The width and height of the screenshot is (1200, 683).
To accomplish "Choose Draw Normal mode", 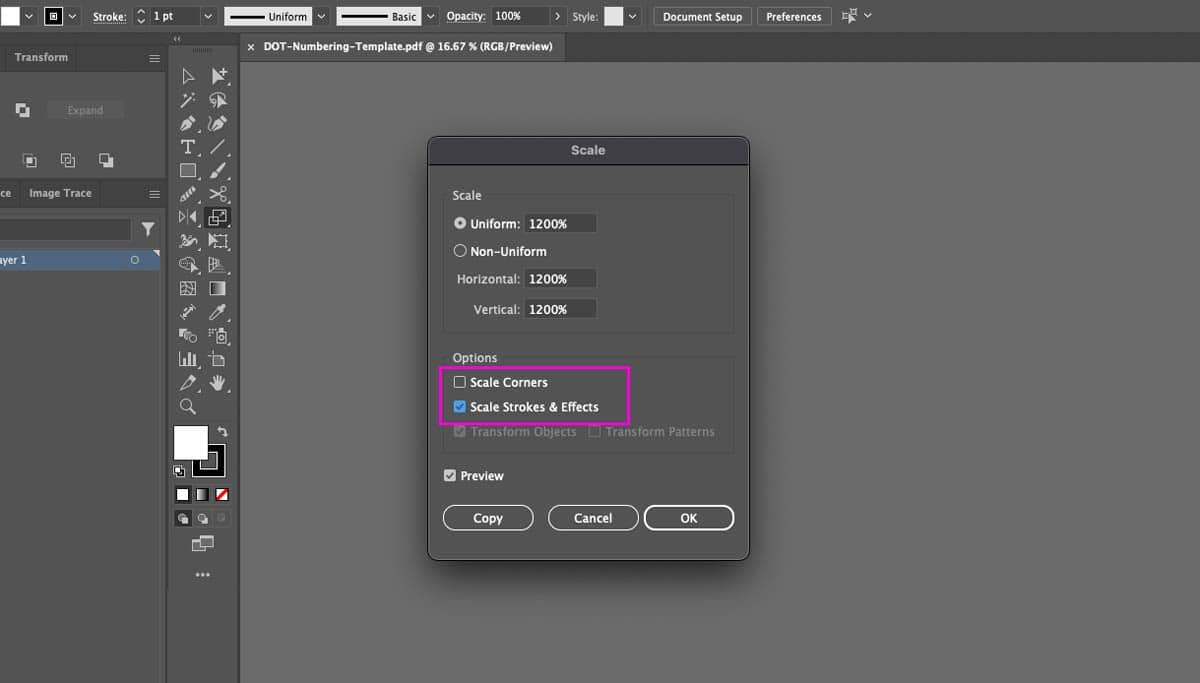I will 183,518.
